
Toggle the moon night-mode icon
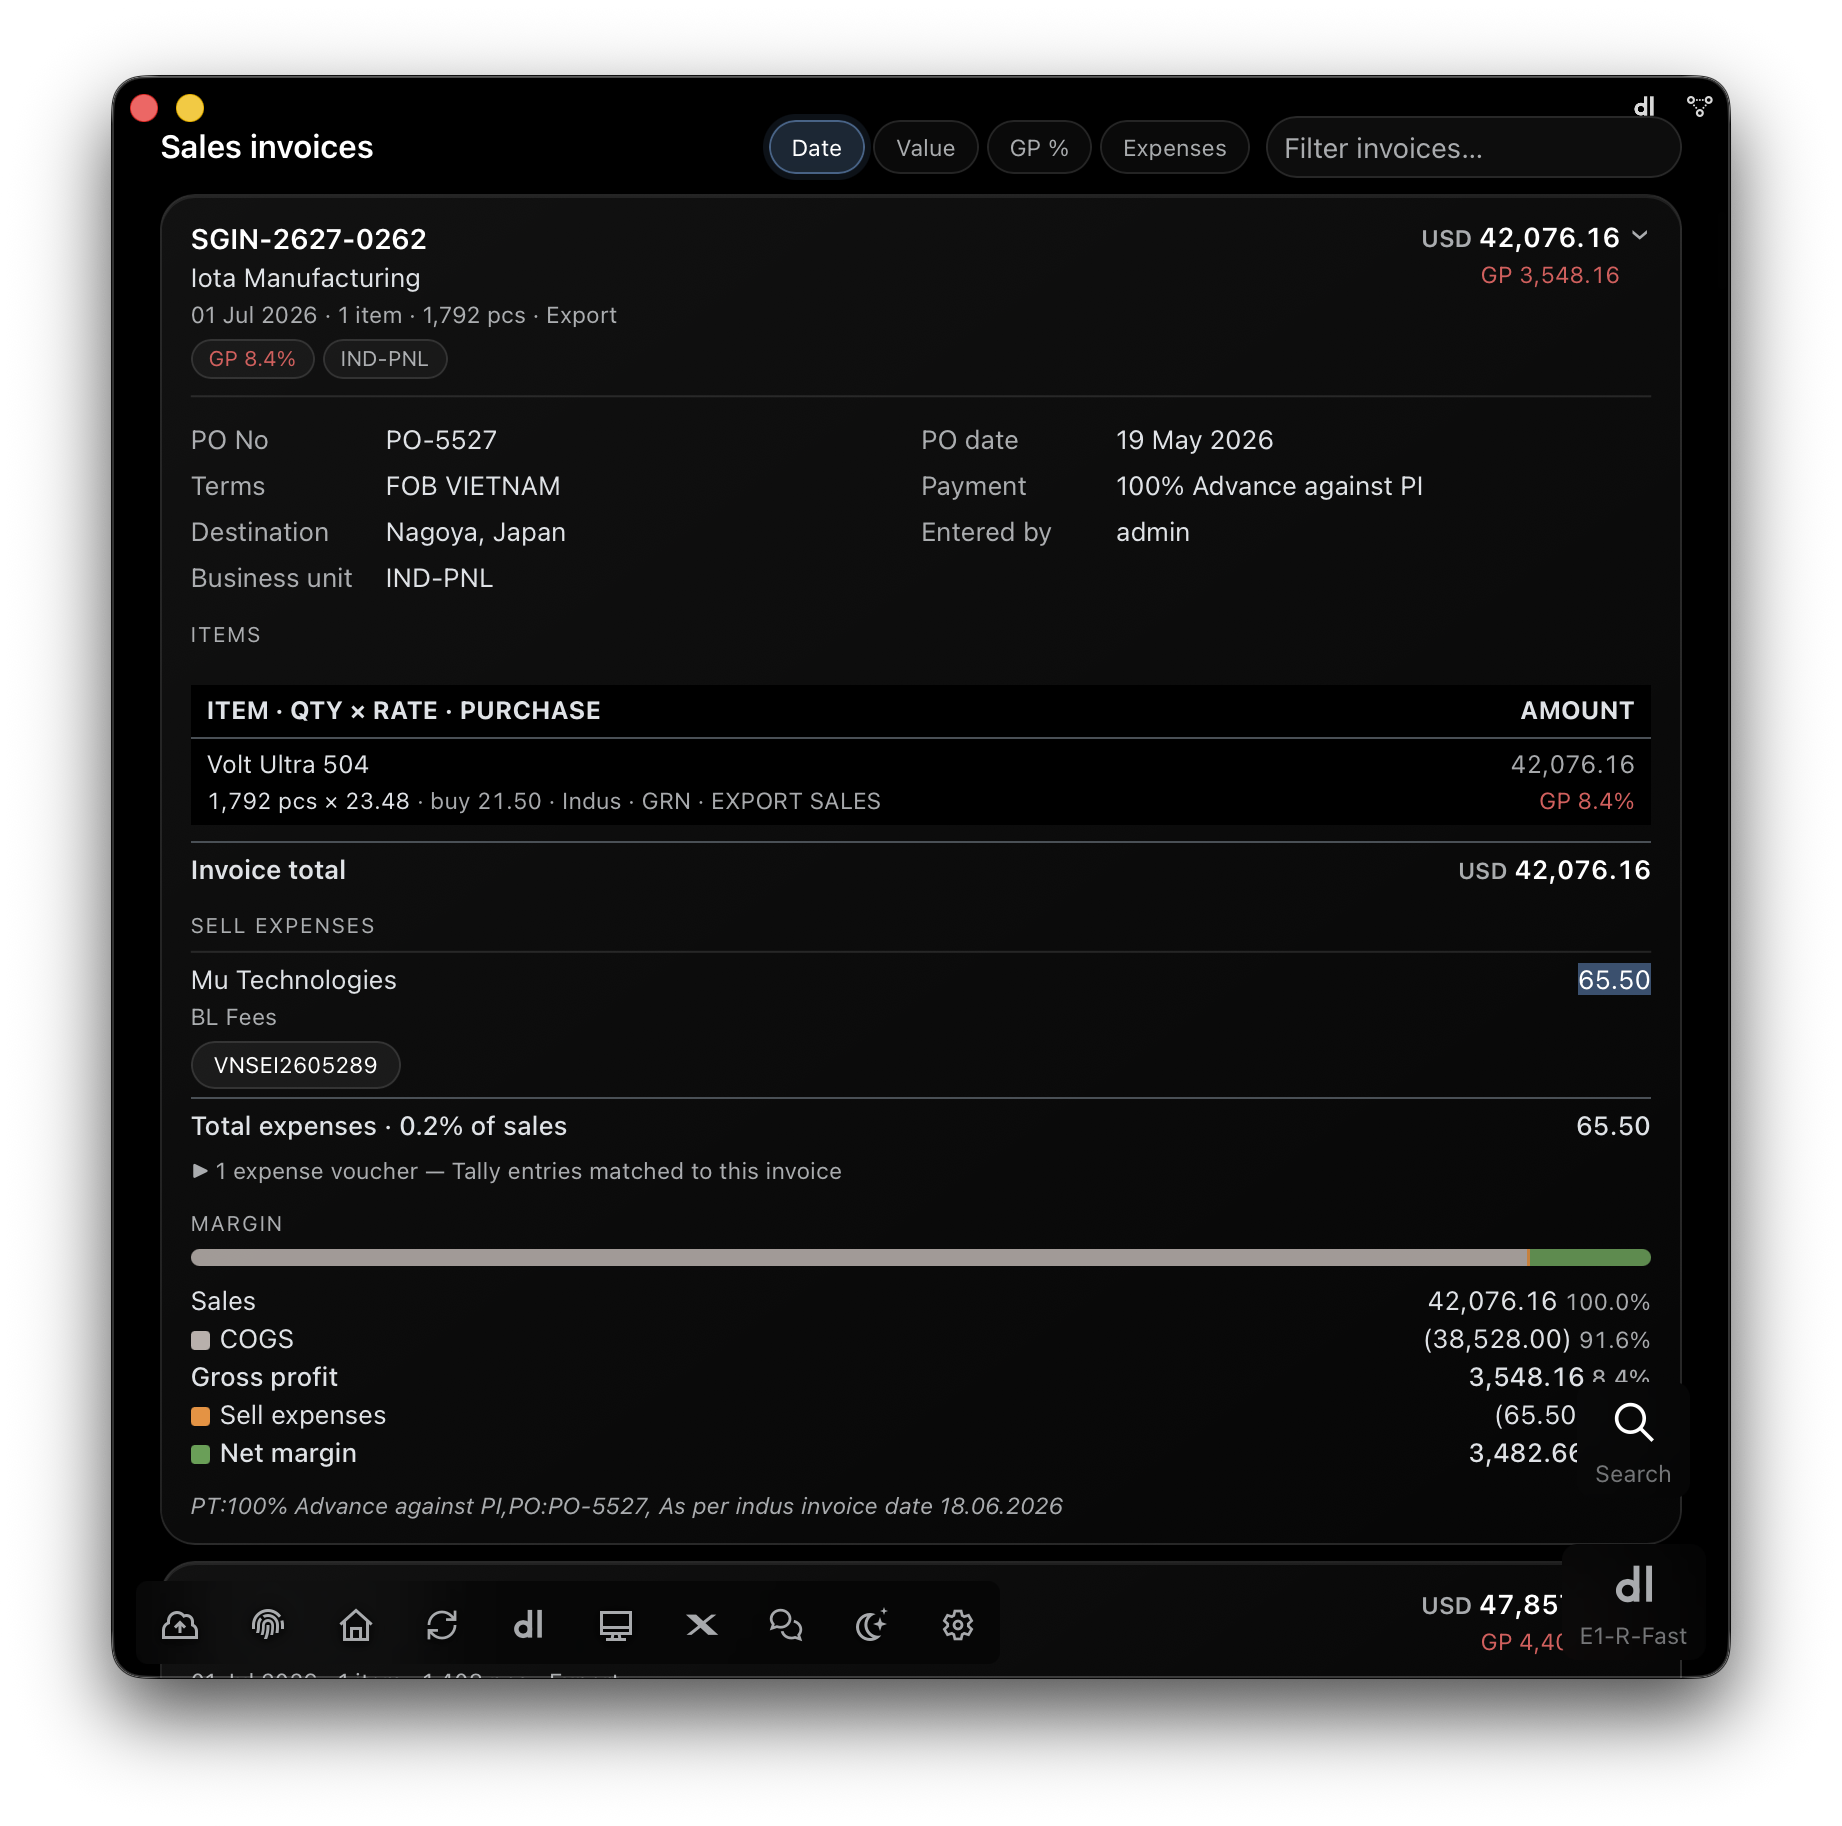pyautogui.click(x=872, y=1625)
